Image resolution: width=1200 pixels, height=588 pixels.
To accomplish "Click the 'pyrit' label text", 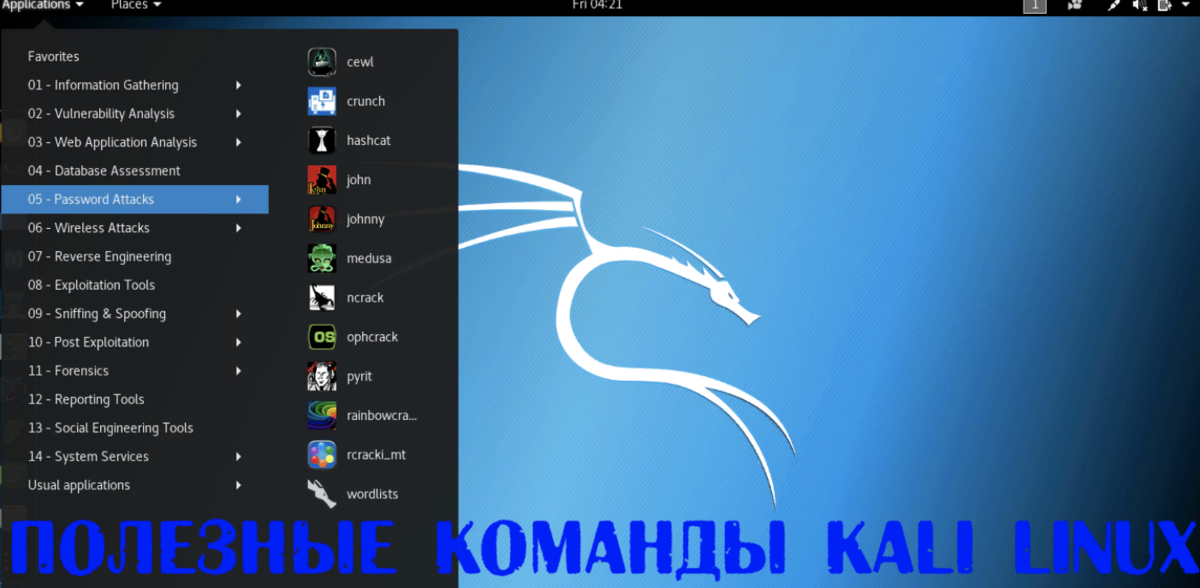I will pyautogui.click(x=360, y=377).
